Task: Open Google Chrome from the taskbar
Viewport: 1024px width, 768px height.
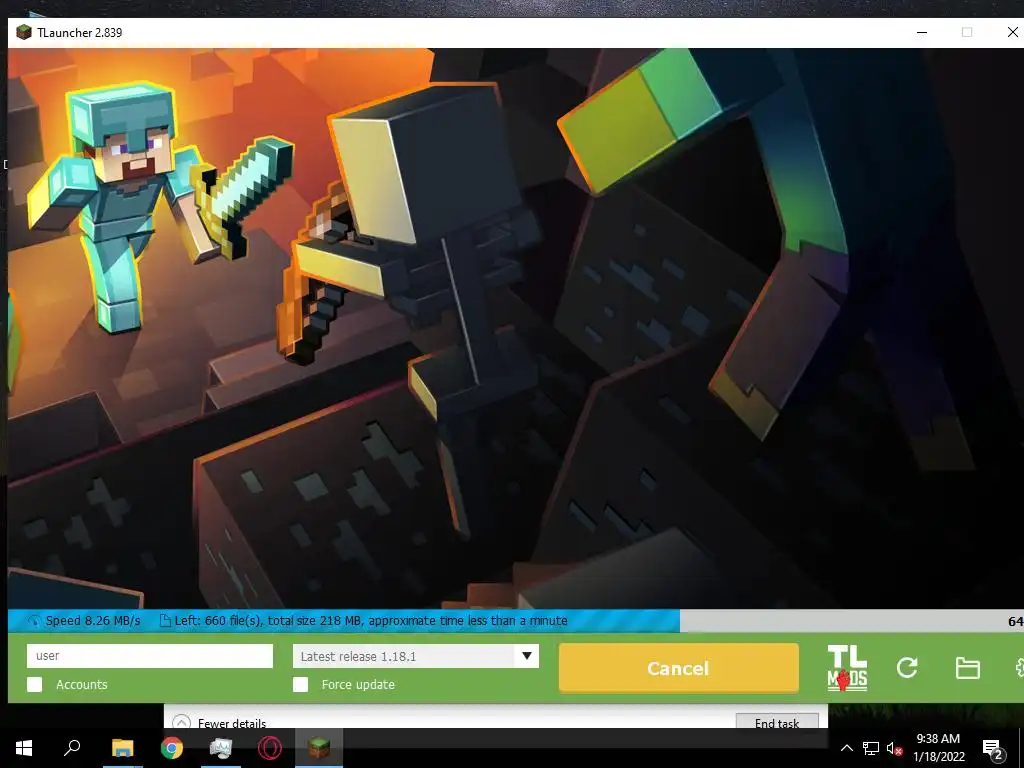Action: coord(172,748)
